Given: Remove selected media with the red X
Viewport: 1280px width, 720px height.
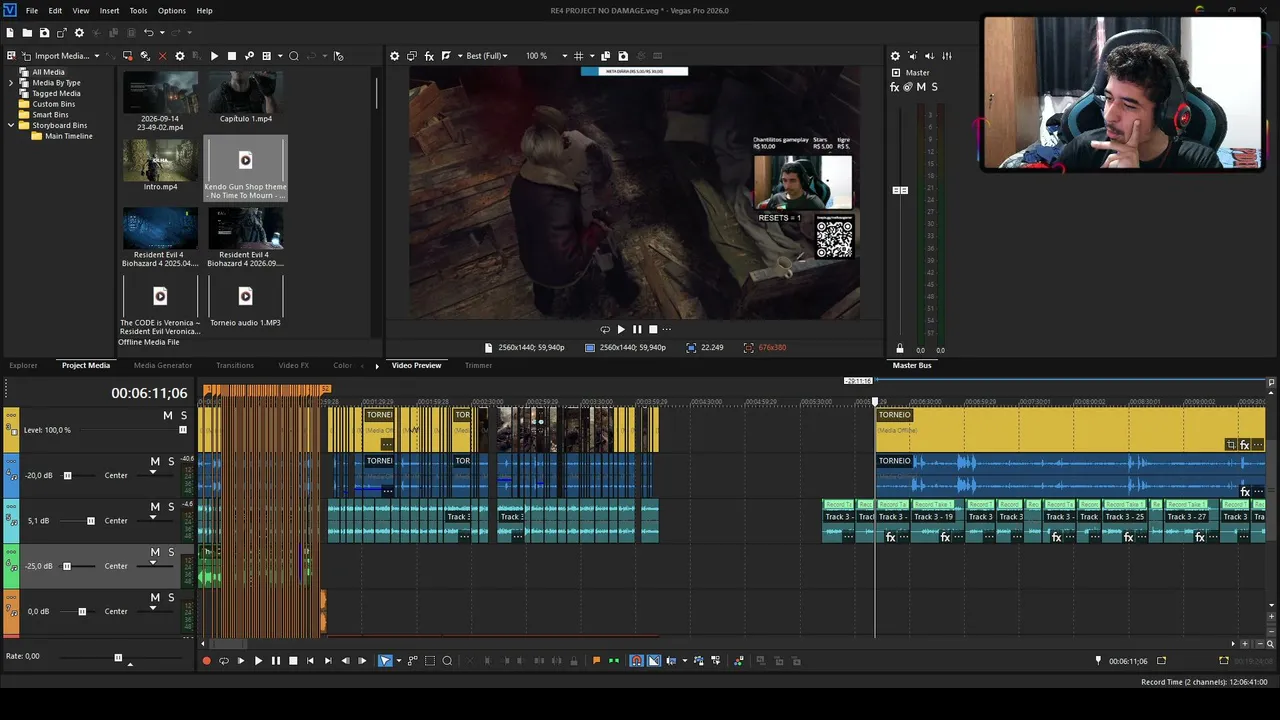Looking at the screenshot, I should click(162, 56).
